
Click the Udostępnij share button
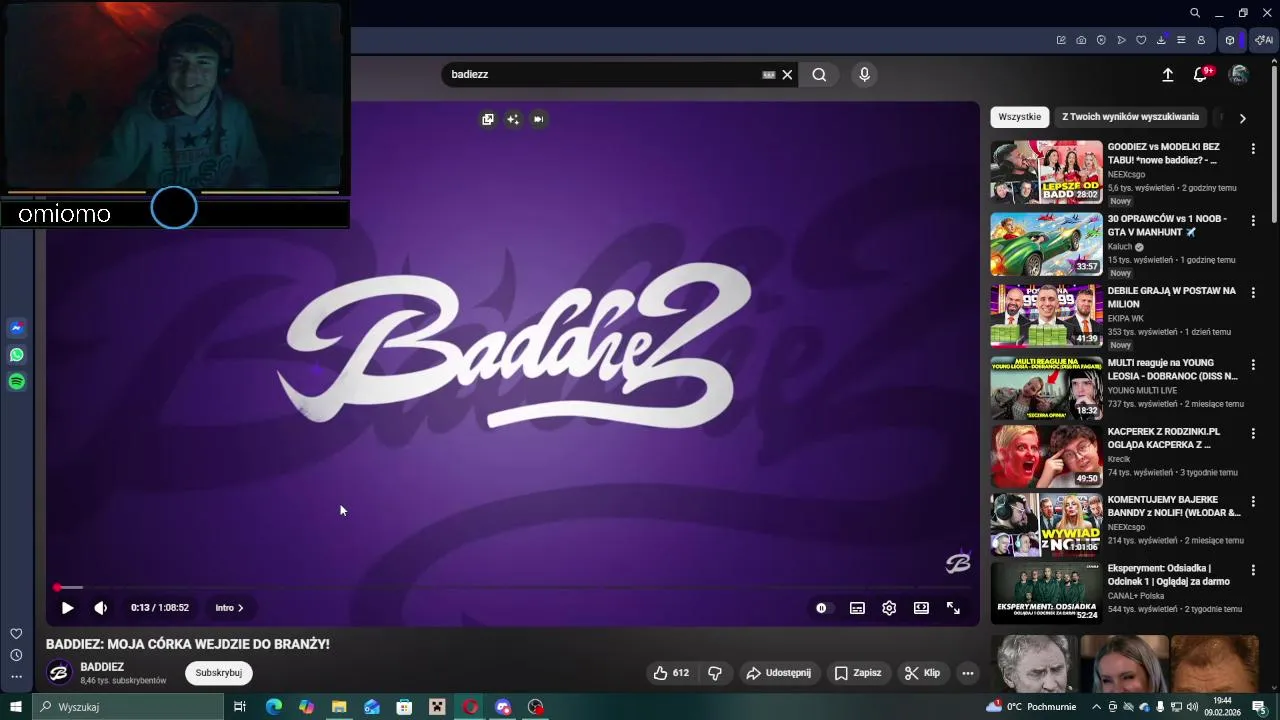pyautogui.click(x=779, y=673)
